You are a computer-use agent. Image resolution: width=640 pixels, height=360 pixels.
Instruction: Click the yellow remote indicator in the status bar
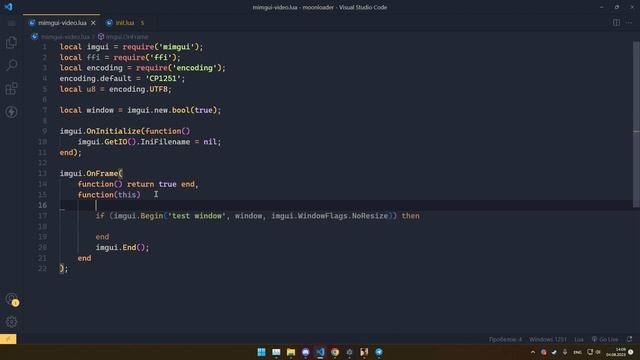[8, 339]
